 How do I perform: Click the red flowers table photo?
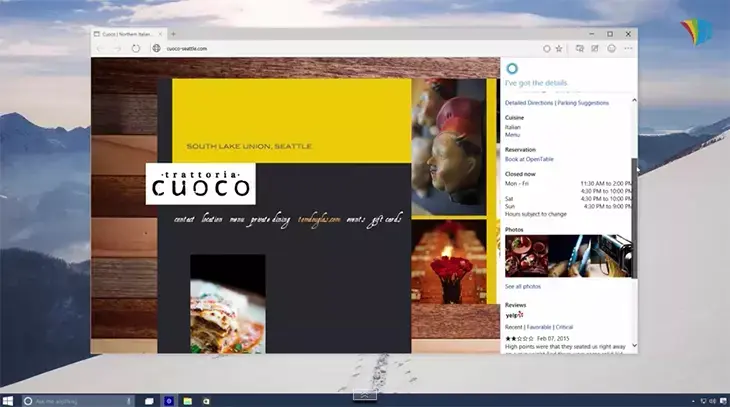coord(449,262)
